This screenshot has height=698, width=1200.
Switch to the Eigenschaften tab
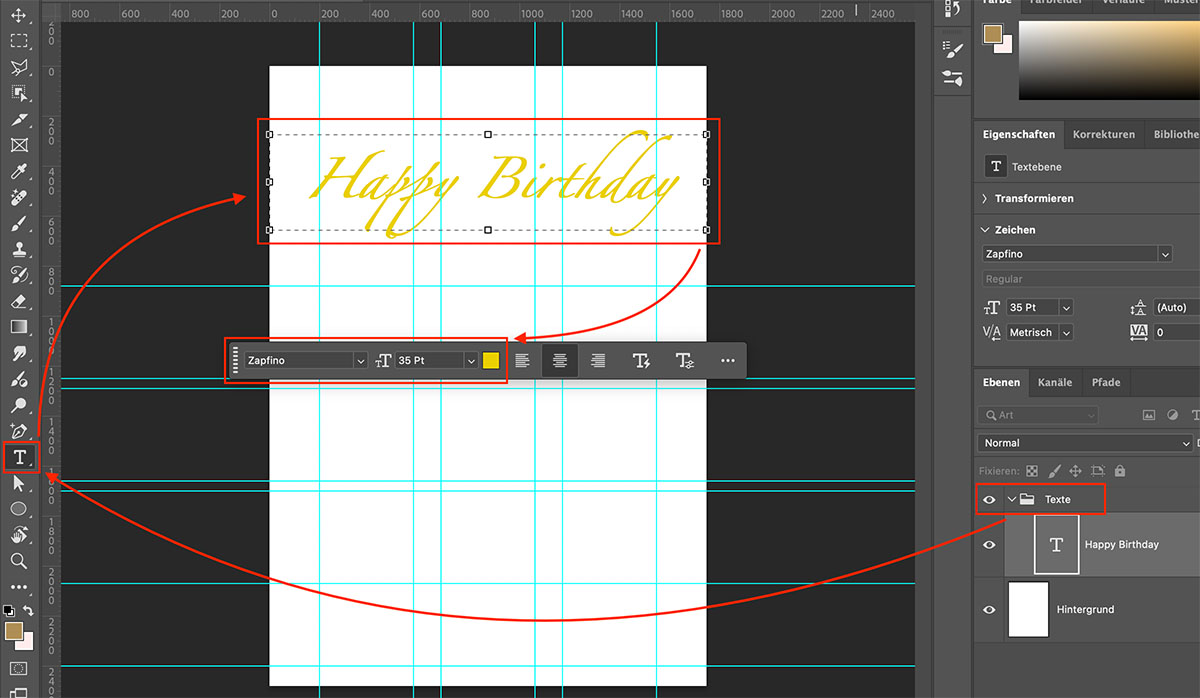pyautogui.click(x=1019, y=134)
